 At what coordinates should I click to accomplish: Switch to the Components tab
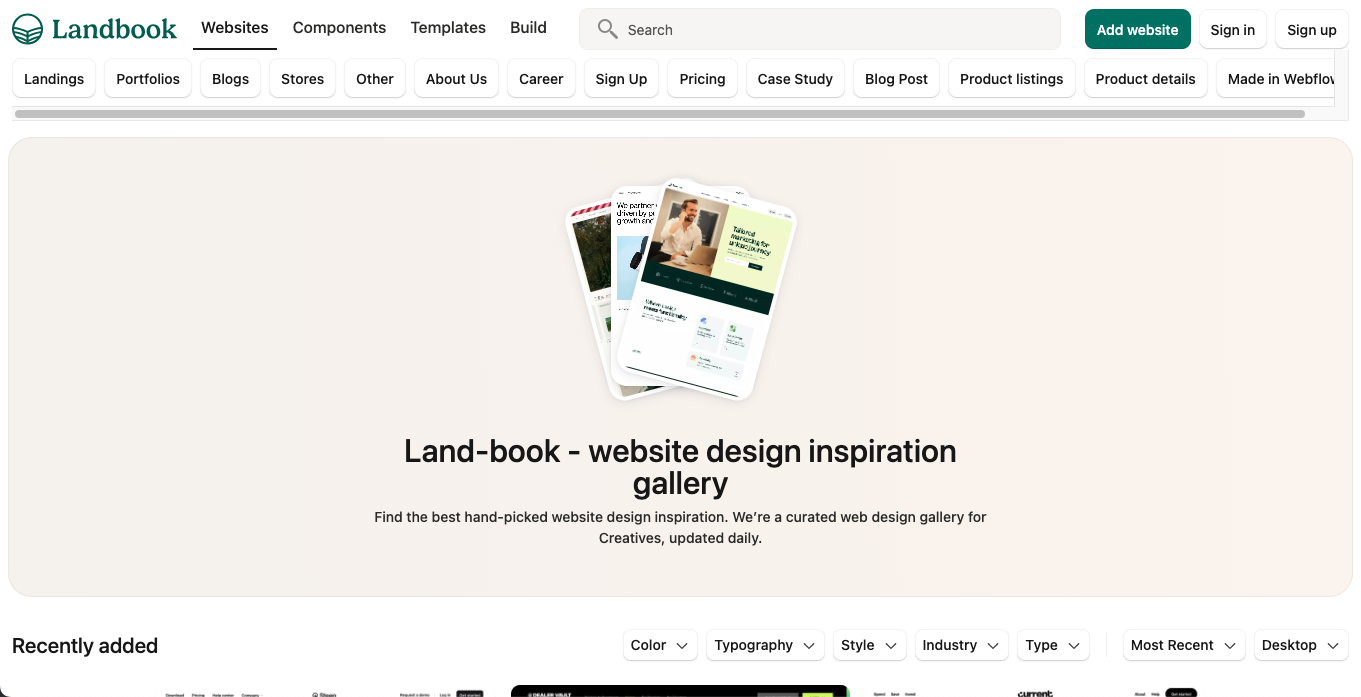(339, 28)
